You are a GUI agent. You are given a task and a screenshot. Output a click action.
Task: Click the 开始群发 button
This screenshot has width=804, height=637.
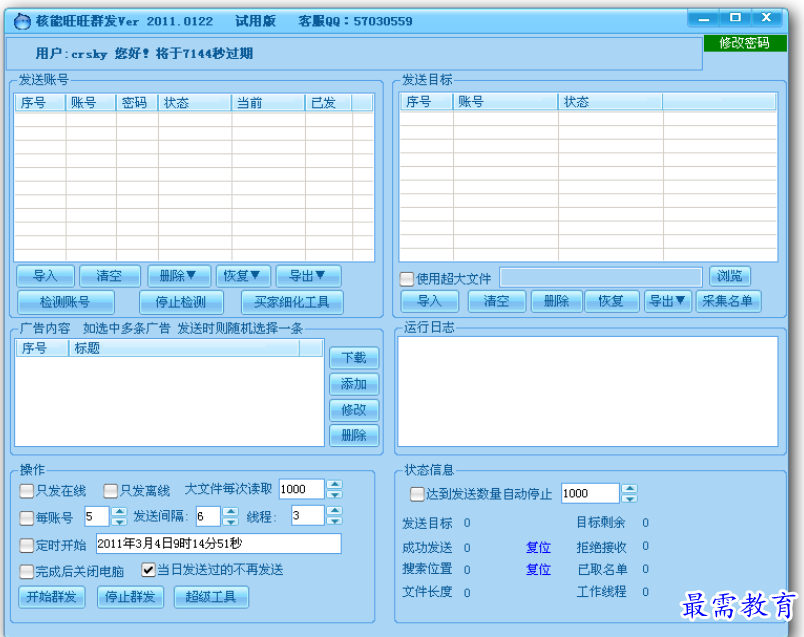click(x=52, y=597)
